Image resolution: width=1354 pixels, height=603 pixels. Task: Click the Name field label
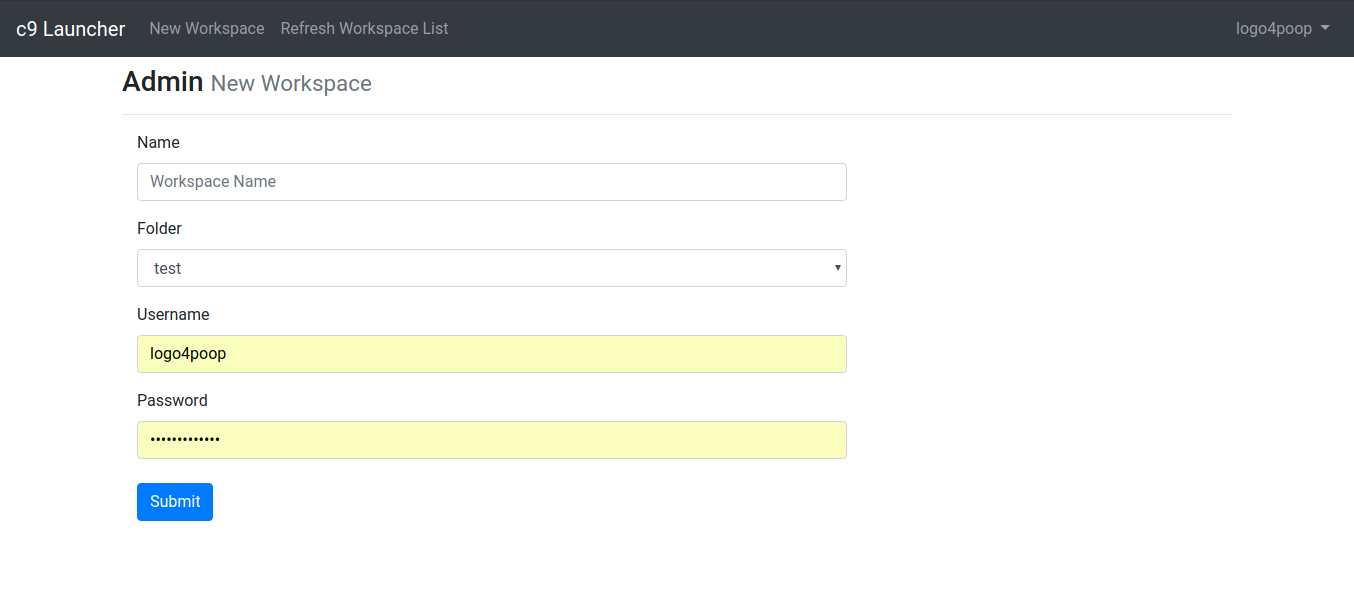[158, 142]
